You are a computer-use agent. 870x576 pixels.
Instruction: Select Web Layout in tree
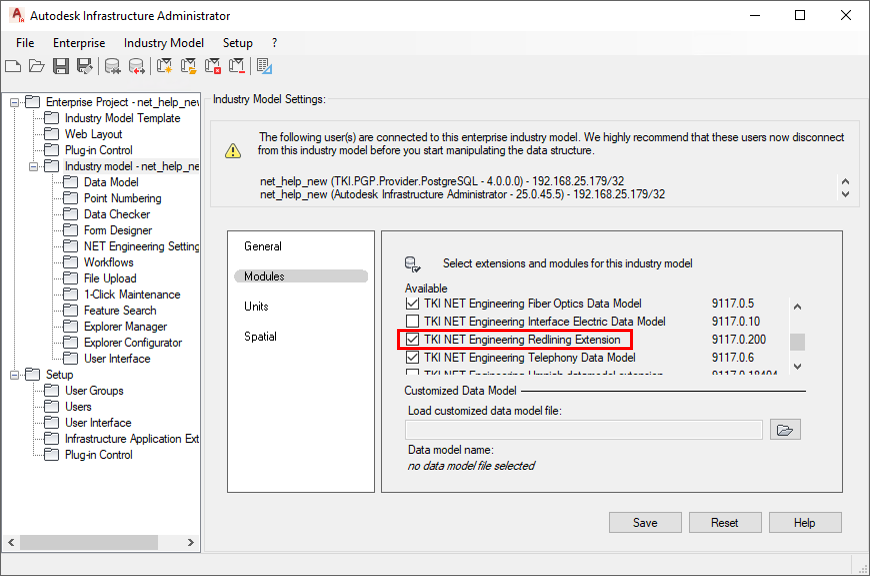[x=93, y=134]
